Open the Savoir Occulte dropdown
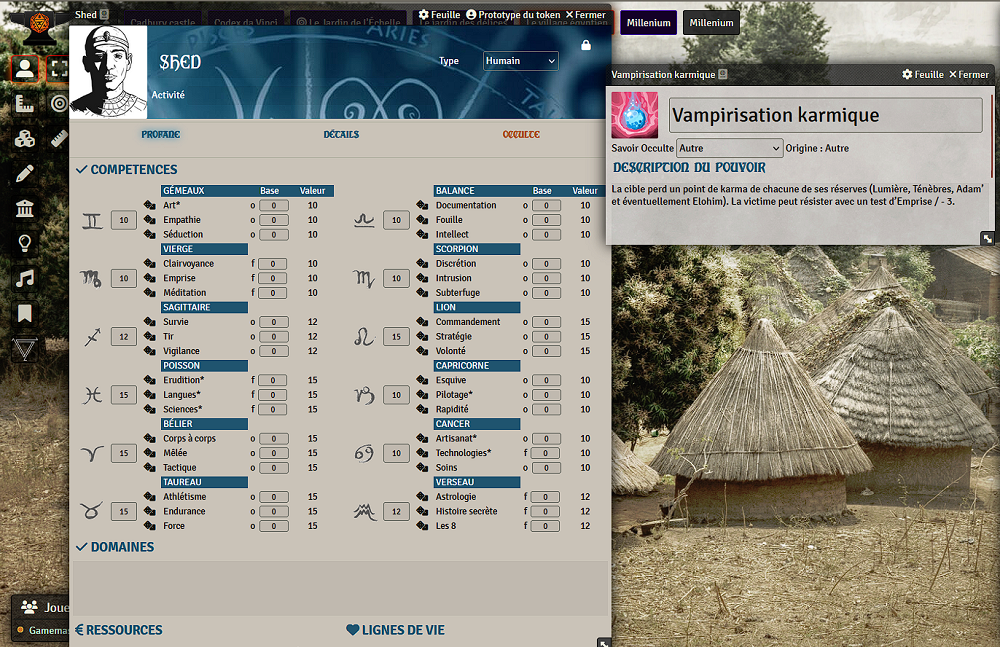This screenshot has height=647, width=1000. pyautogui.click(x=729, y=148)
